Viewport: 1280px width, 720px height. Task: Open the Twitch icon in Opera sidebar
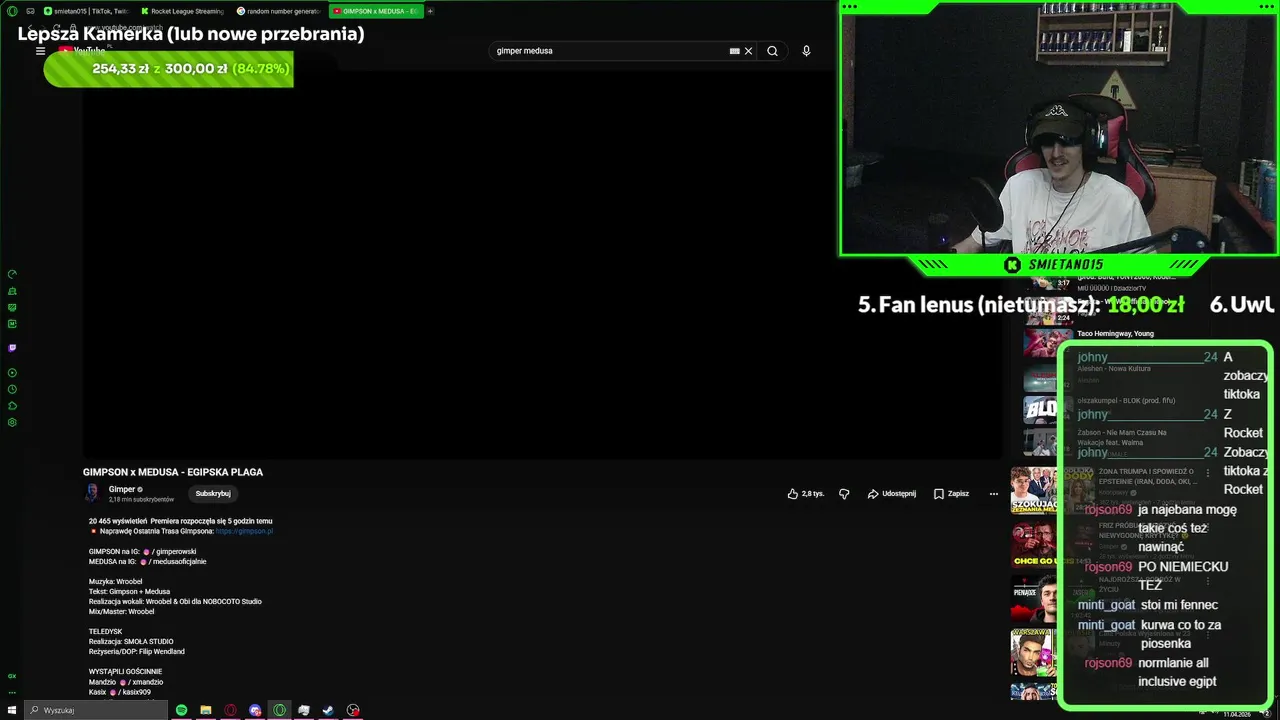pos(12,348)
